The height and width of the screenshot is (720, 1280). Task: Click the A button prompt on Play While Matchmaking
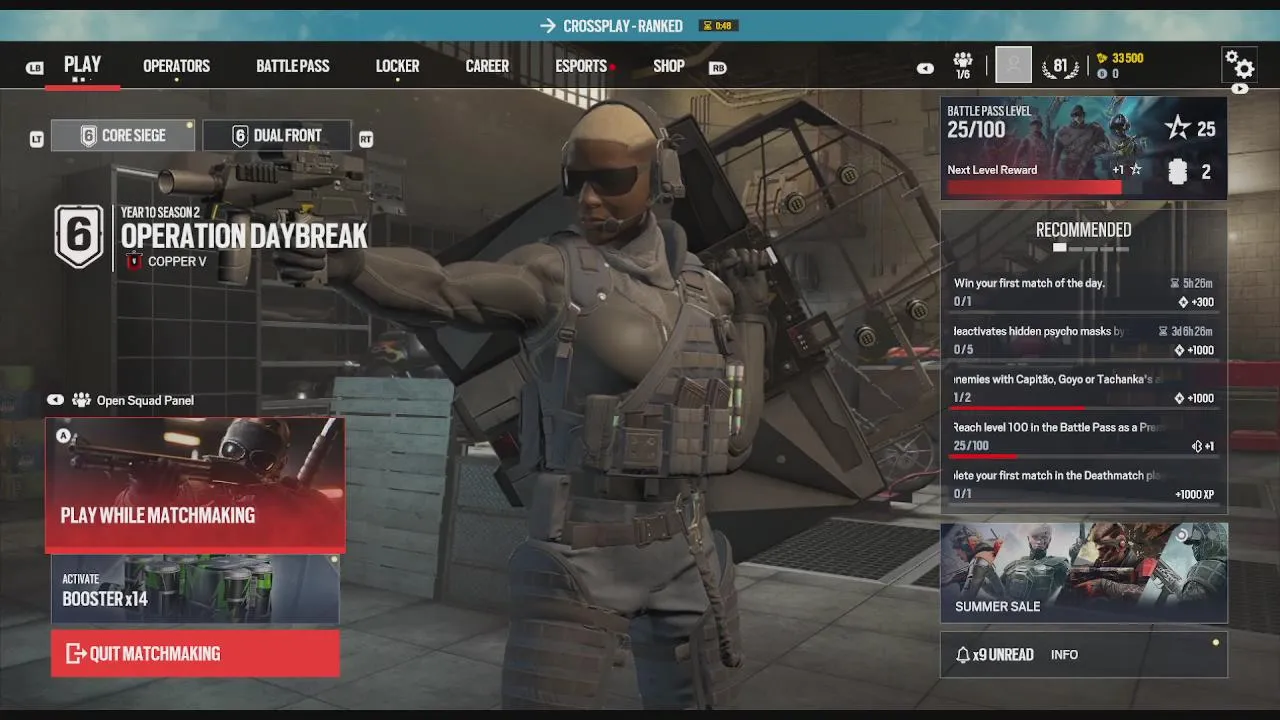tap(63, 436)
